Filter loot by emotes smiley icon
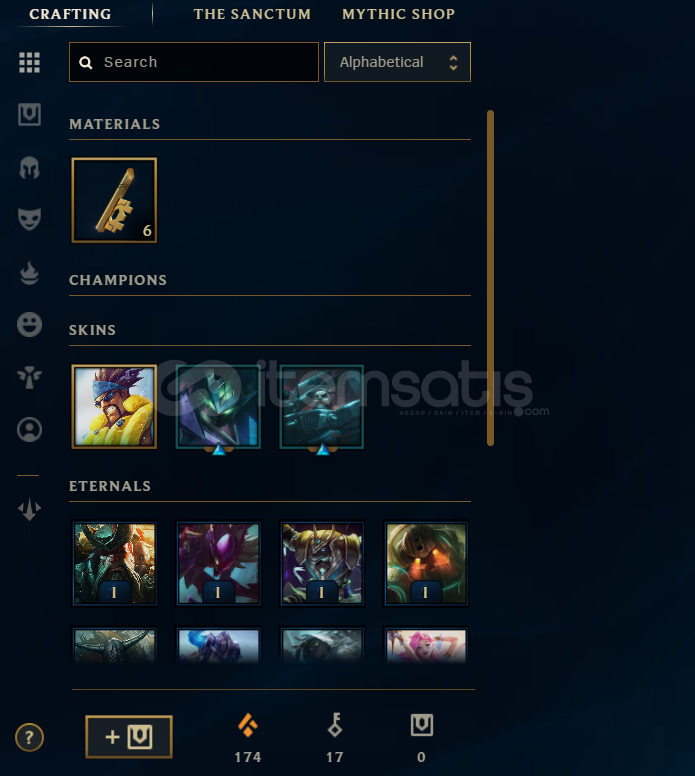The image size is (695, 776). 29,325
